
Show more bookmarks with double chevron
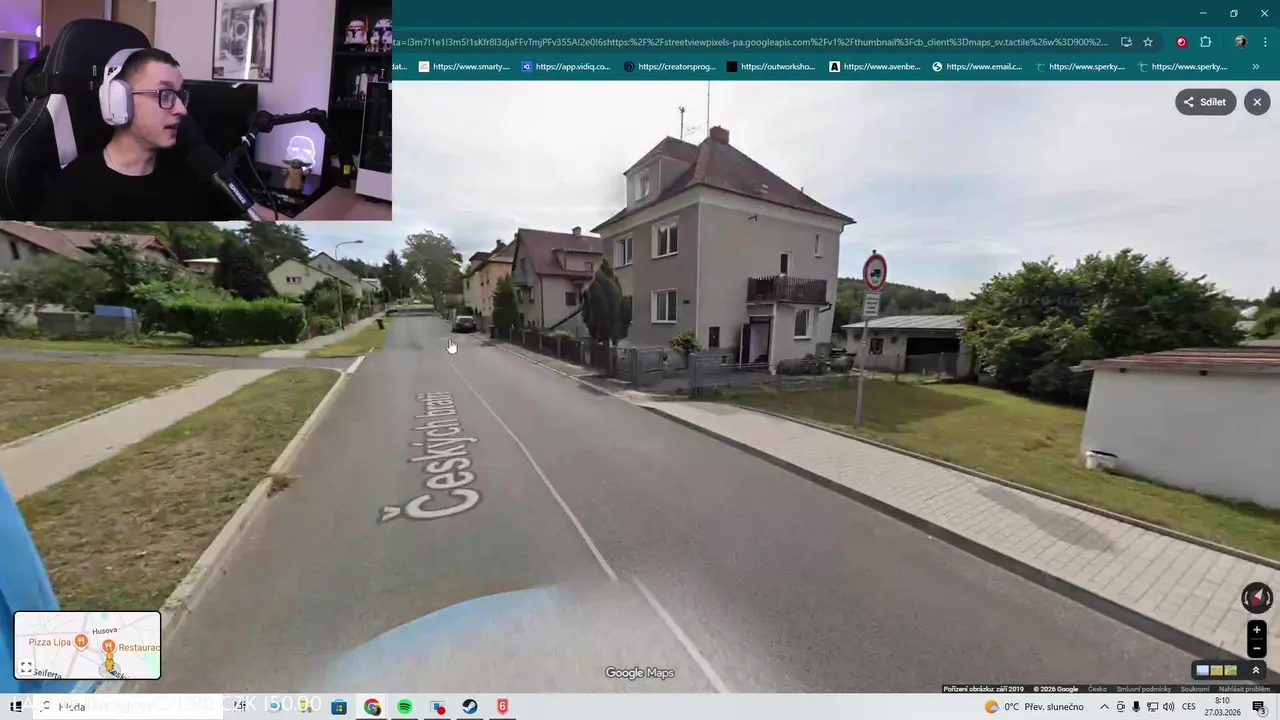1255,67
